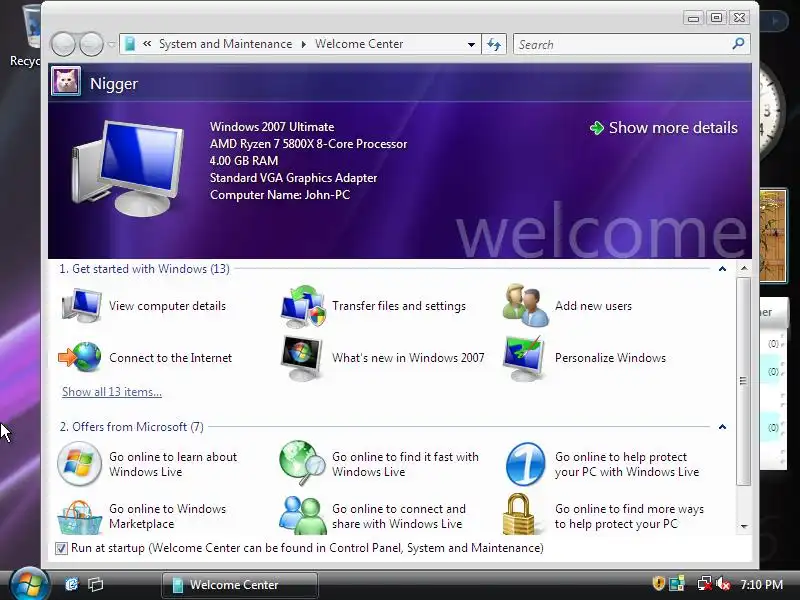The height and width of the screenshot is (600, 800).
Task: Click the 4.00 GB RAM text
Action: coord(244,161)
